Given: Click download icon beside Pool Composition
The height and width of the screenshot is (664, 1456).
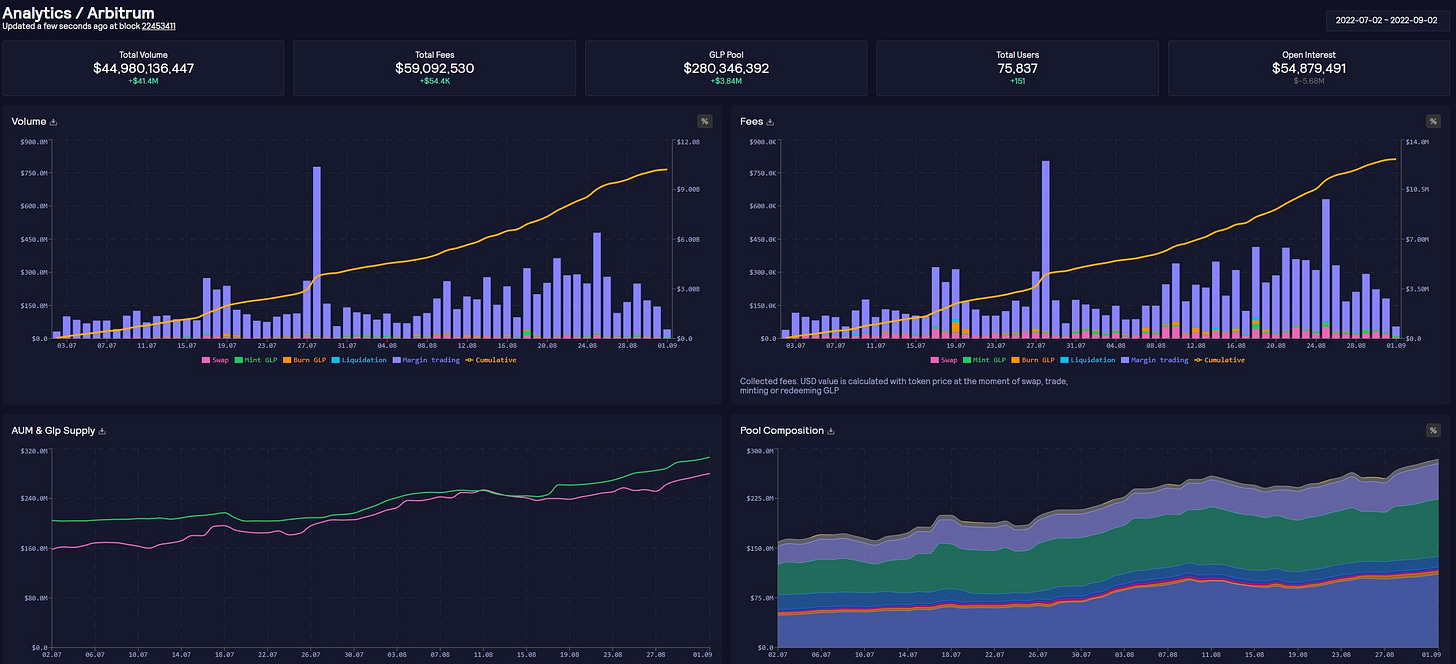Looking at the screenshot, I should [831, 431].
